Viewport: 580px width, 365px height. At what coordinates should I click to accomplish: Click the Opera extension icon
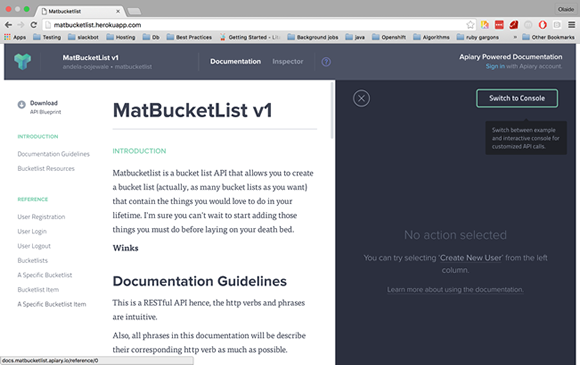coord(543,25)
